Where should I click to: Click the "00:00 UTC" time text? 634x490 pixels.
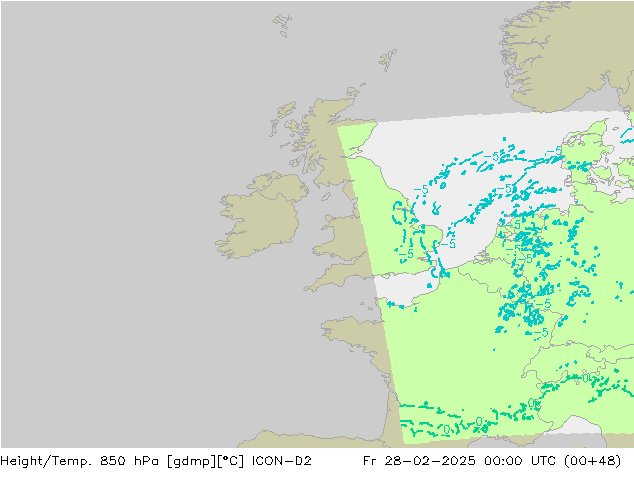520,461
